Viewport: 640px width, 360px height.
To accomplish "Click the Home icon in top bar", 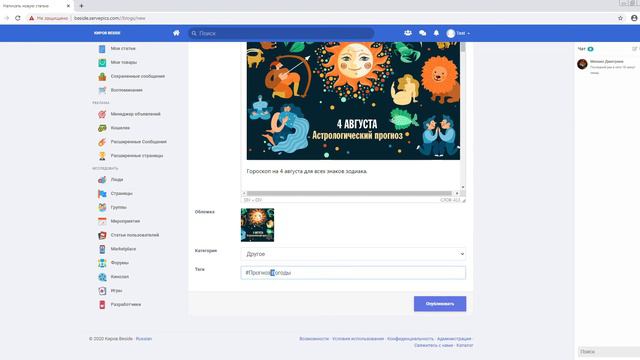I will [x=176, y=33].
